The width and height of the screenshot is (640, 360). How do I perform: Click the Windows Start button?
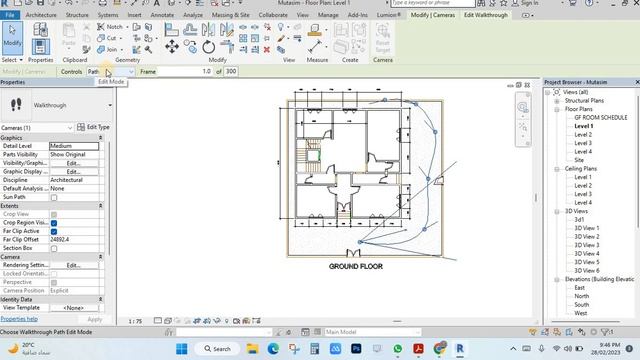coord(182,349)
